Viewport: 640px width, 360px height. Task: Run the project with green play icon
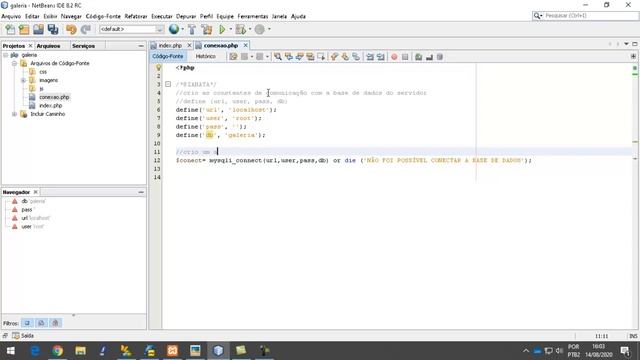pos(222,29)
